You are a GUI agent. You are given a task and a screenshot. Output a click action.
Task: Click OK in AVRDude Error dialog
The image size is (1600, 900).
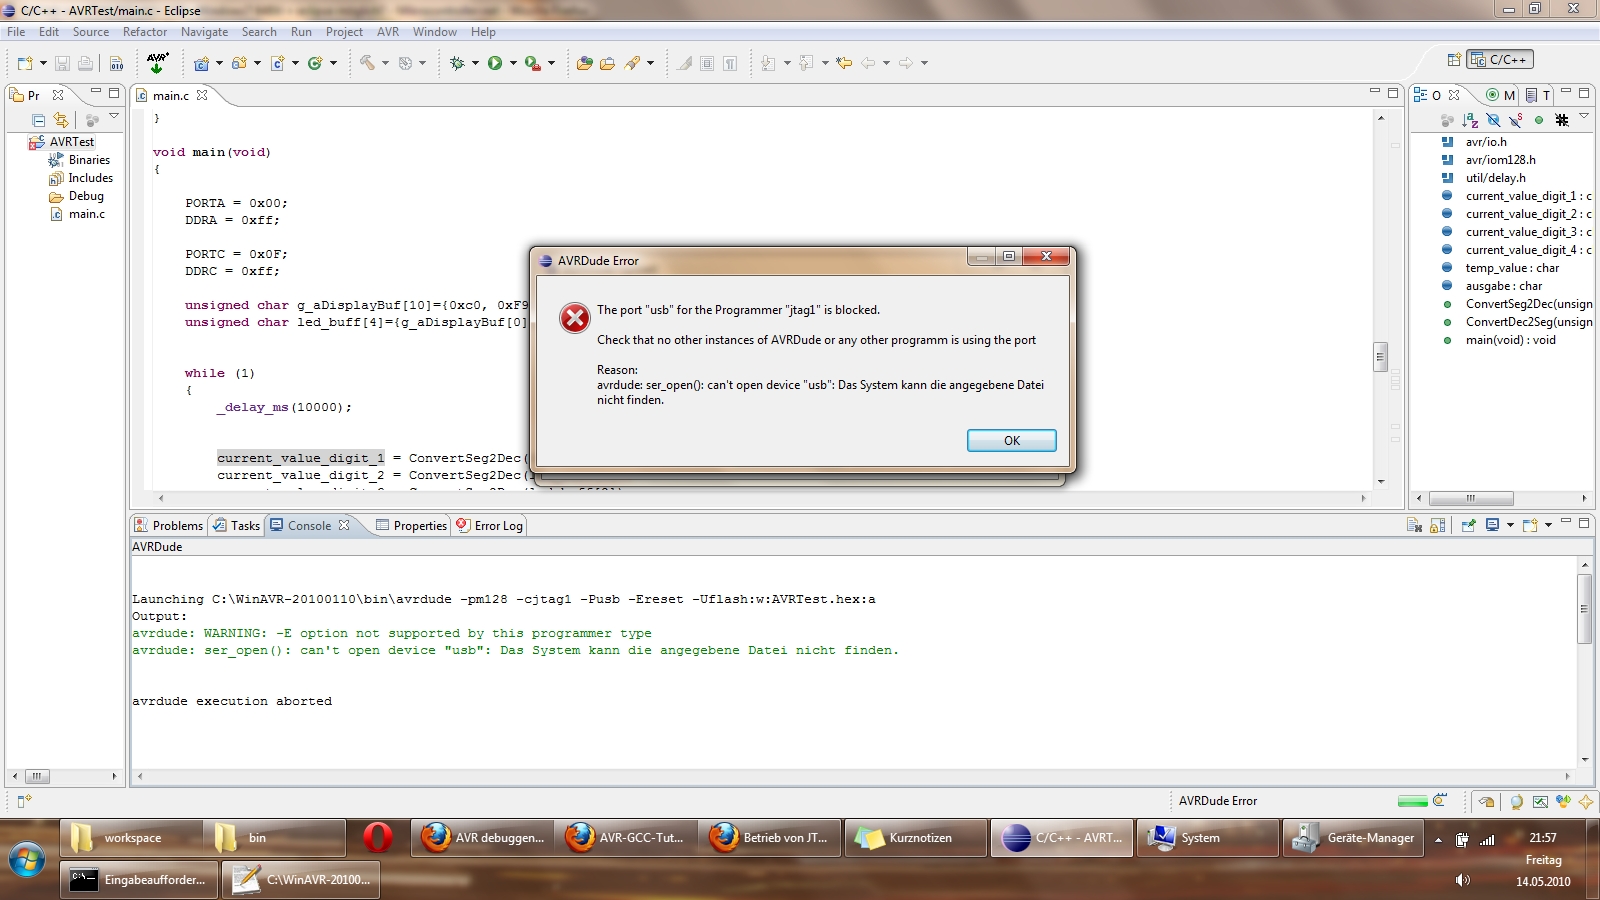coord(1011,440)
